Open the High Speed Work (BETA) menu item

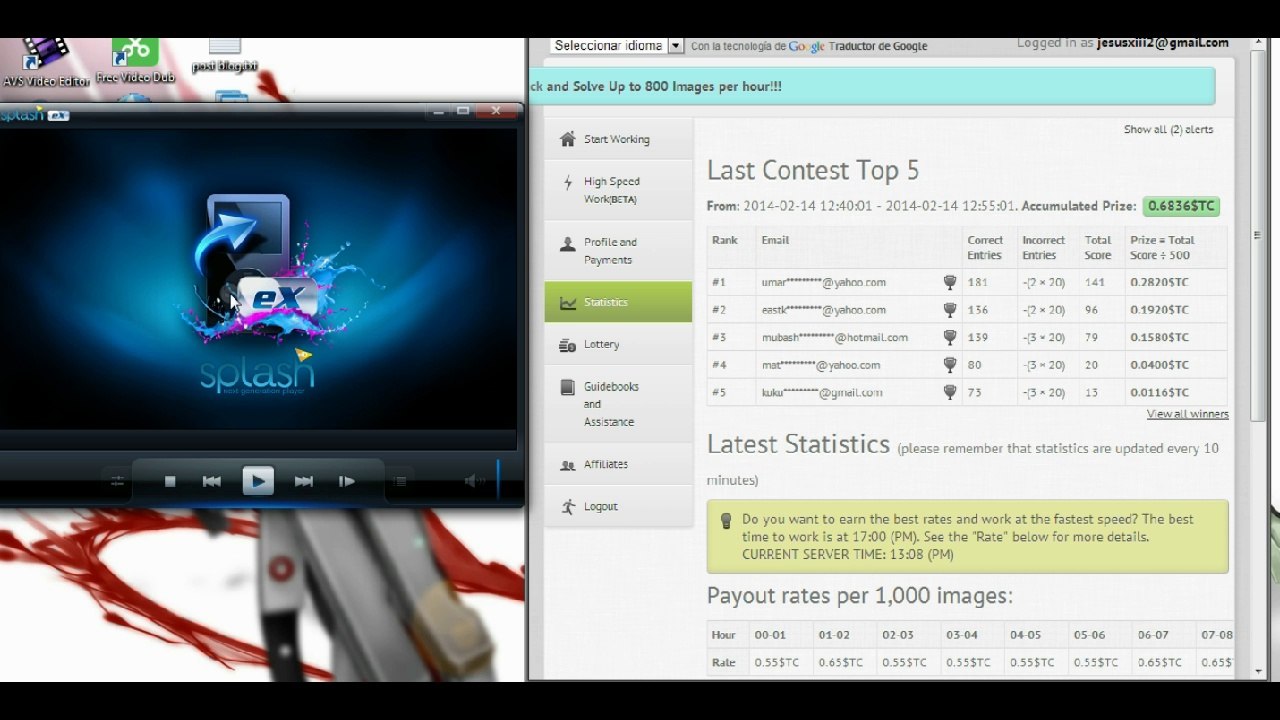(618, 190)
